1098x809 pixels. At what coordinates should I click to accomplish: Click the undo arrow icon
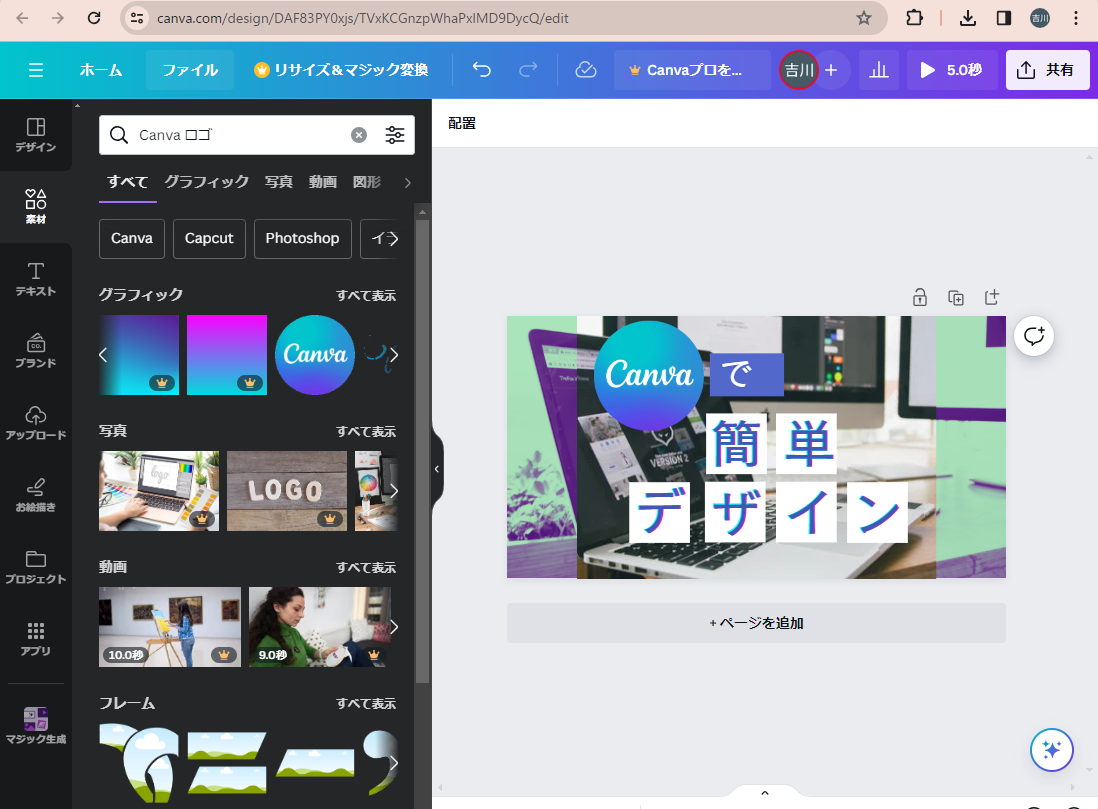click(482, 70)
